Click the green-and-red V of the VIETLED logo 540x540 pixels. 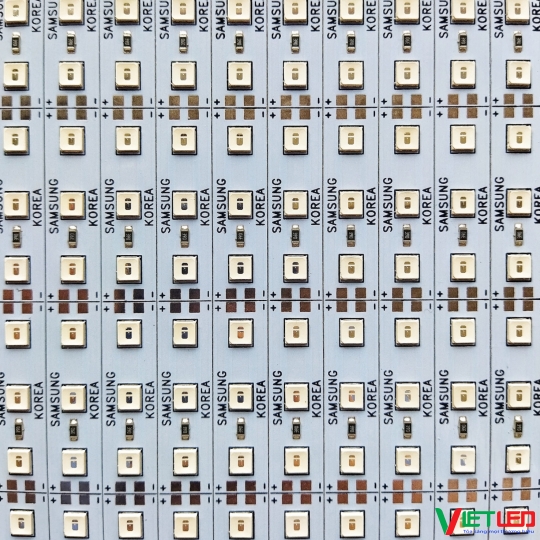(x=447, y=521)
